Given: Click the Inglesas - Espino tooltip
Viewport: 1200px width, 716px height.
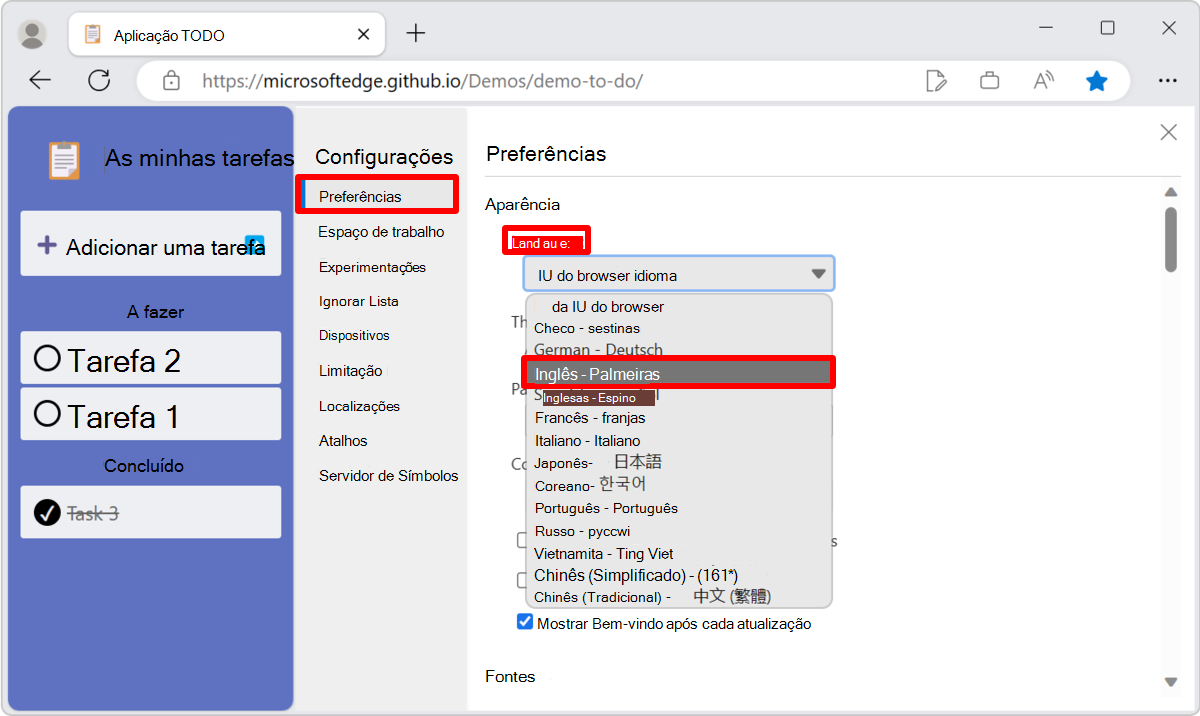Looking at the screenshot, I should [x=598, y=397].
